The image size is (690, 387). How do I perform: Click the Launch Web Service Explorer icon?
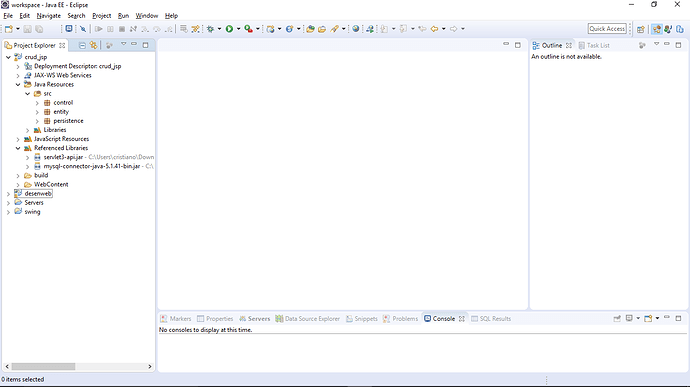tap(370, 29)
